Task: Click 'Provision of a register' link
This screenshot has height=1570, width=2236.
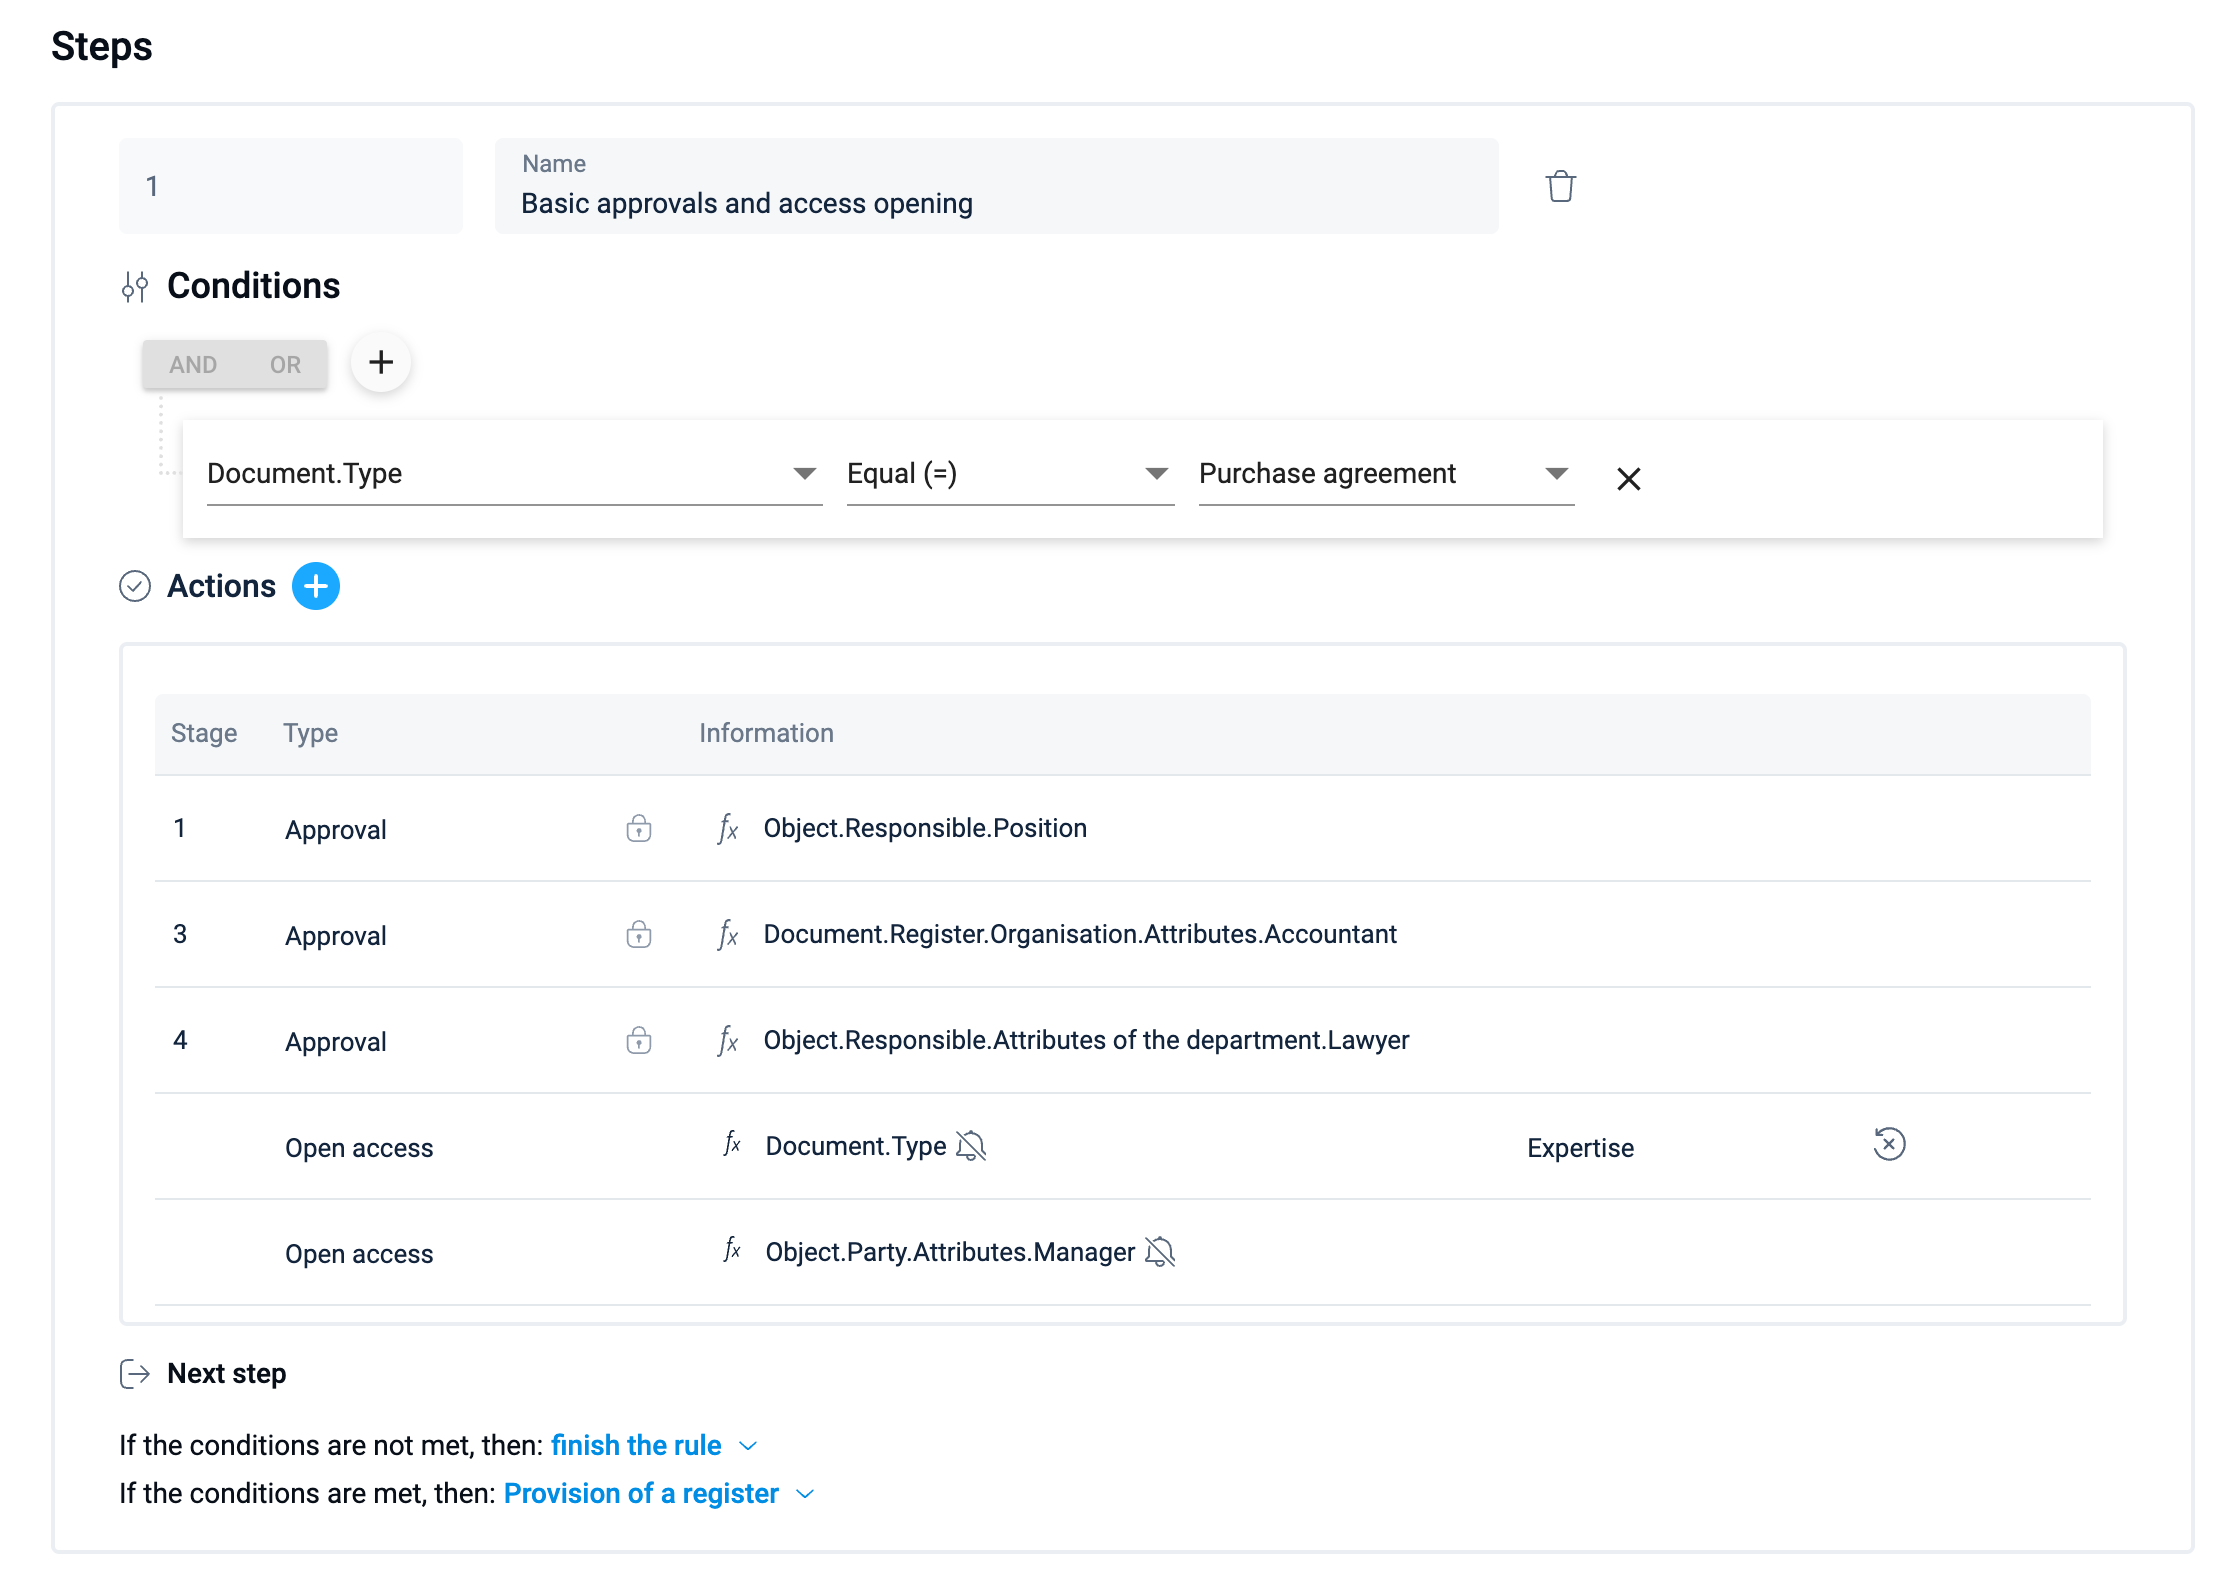Action: tap(641, 1493)
